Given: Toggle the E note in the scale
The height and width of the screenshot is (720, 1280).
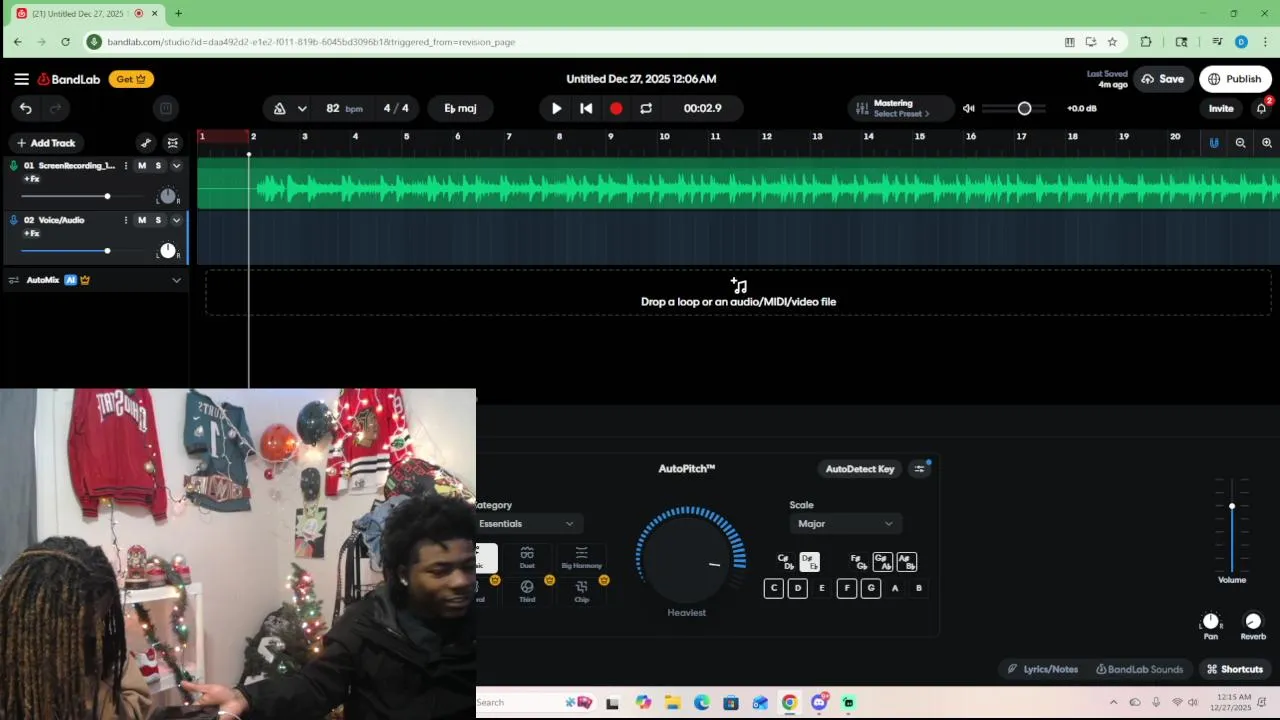Looking at the screenshot, I should [822, 588].
